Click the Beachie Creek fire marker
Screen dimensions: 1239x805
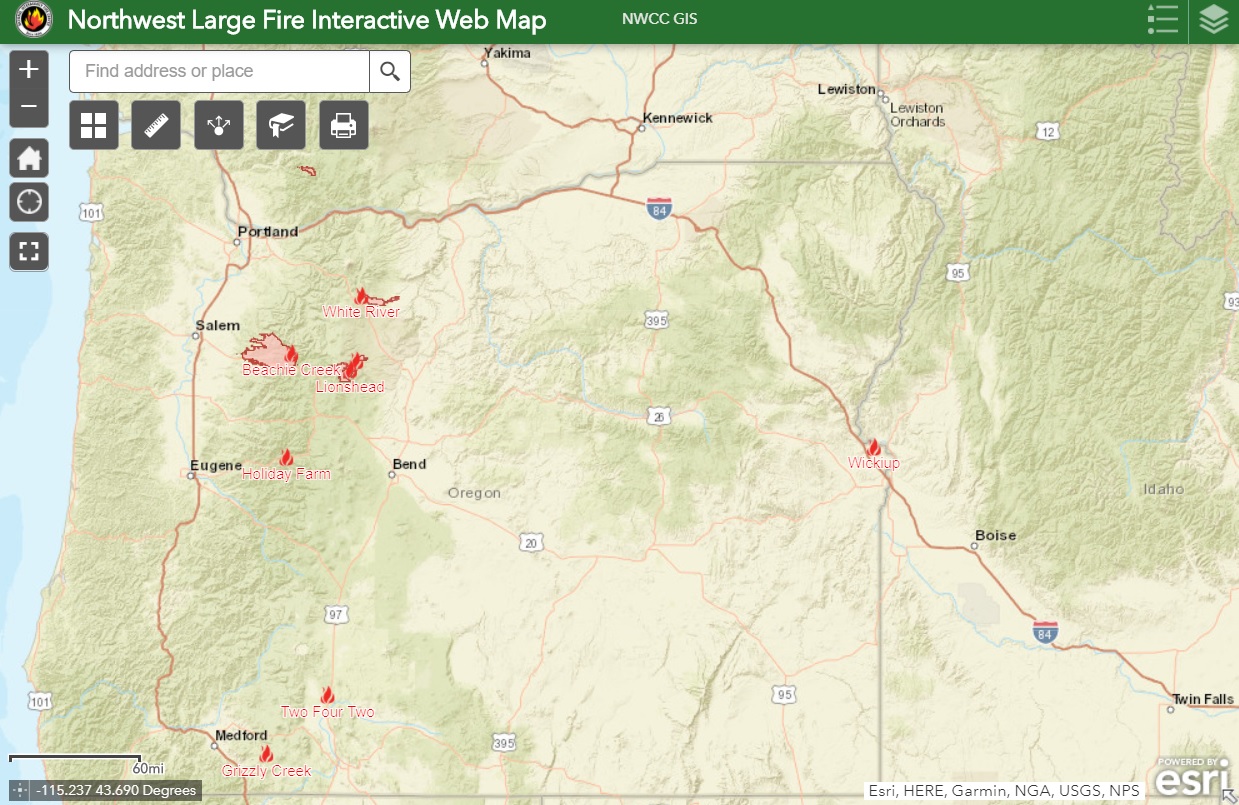[291, 355]
